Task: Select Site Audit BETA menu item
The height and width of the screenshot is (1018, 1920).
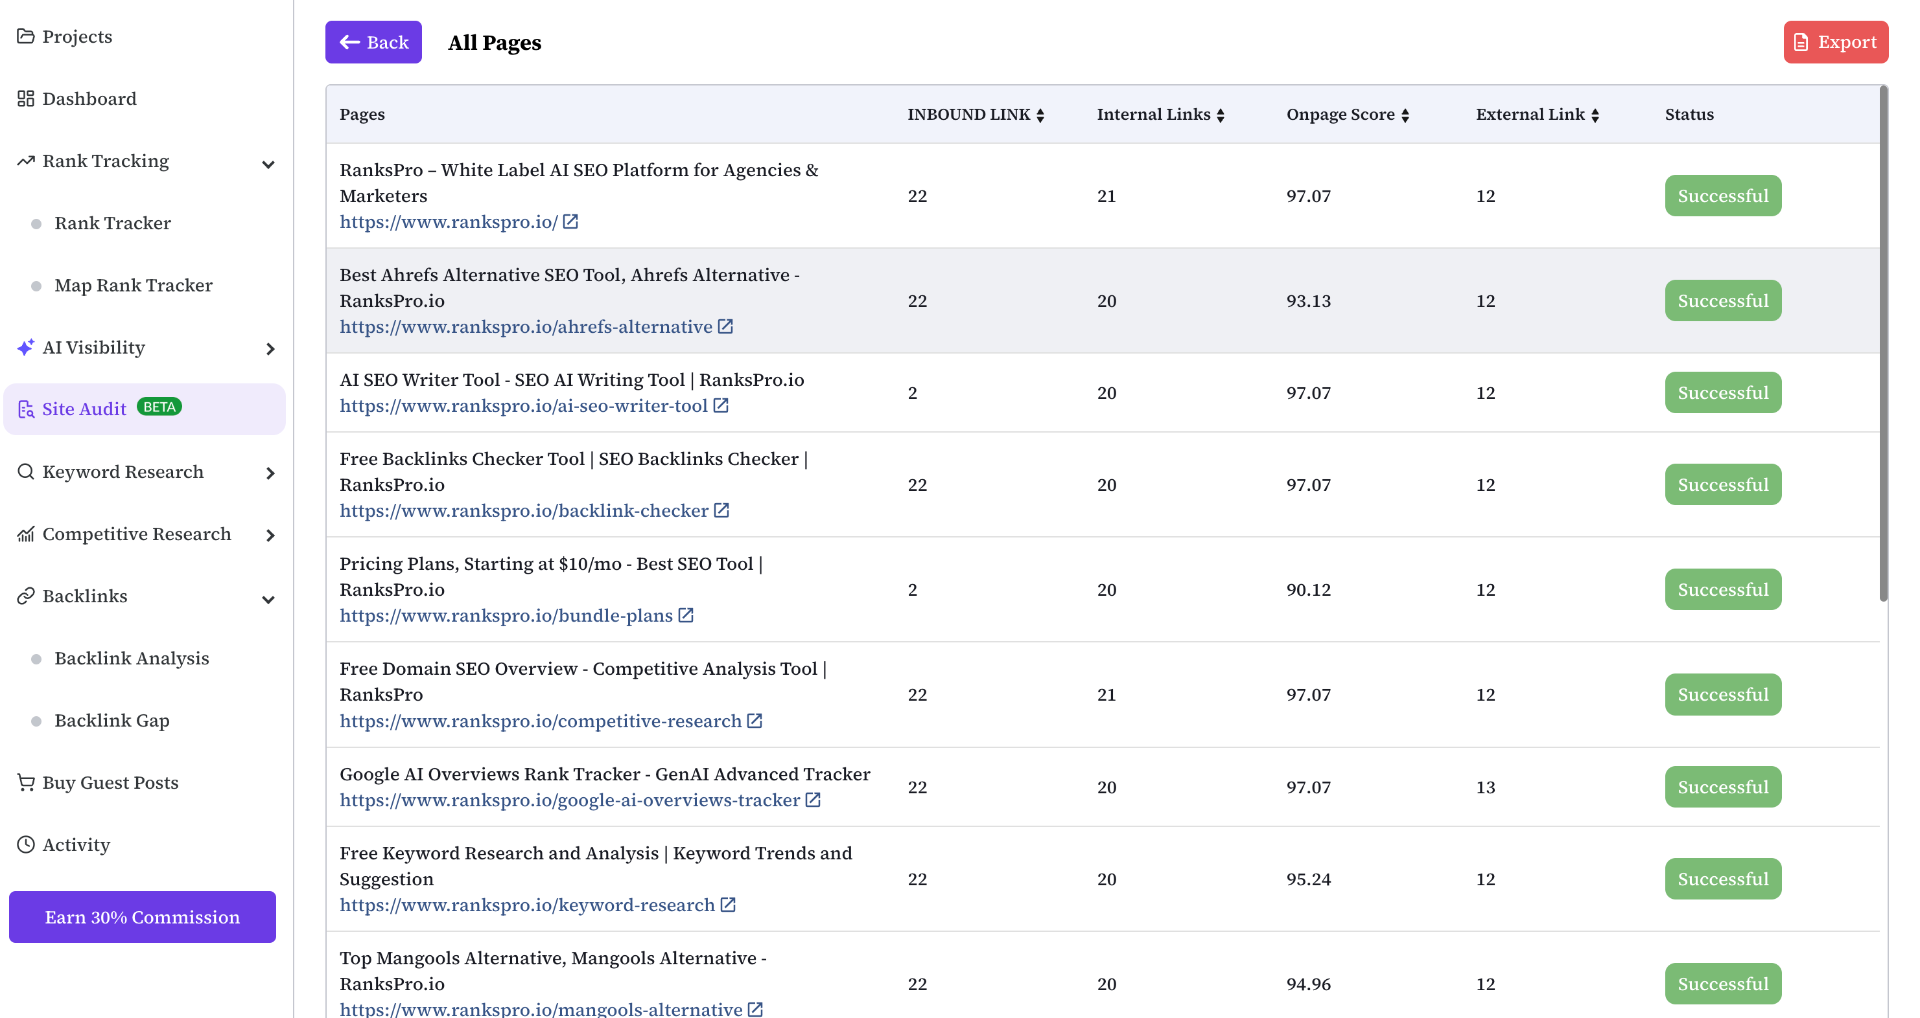Action: pos(144,409)
